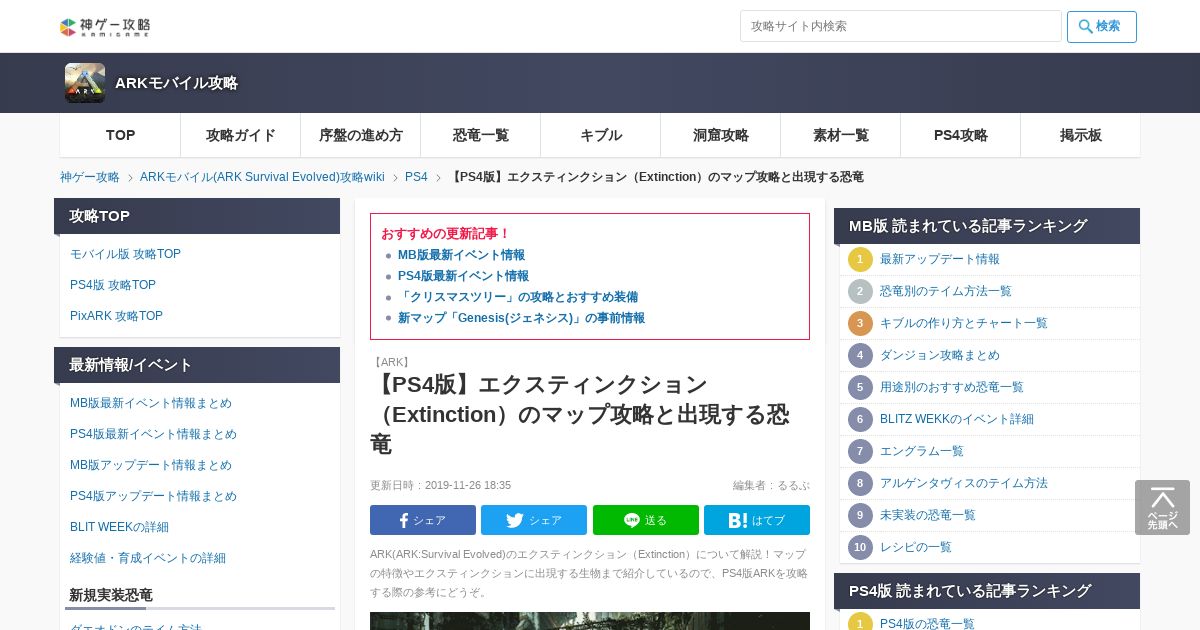Screen dimensions: 1200x630
Task: Open rank 6 BLITZ WEKKのイベント詳細
Action: tap(957, 419)
